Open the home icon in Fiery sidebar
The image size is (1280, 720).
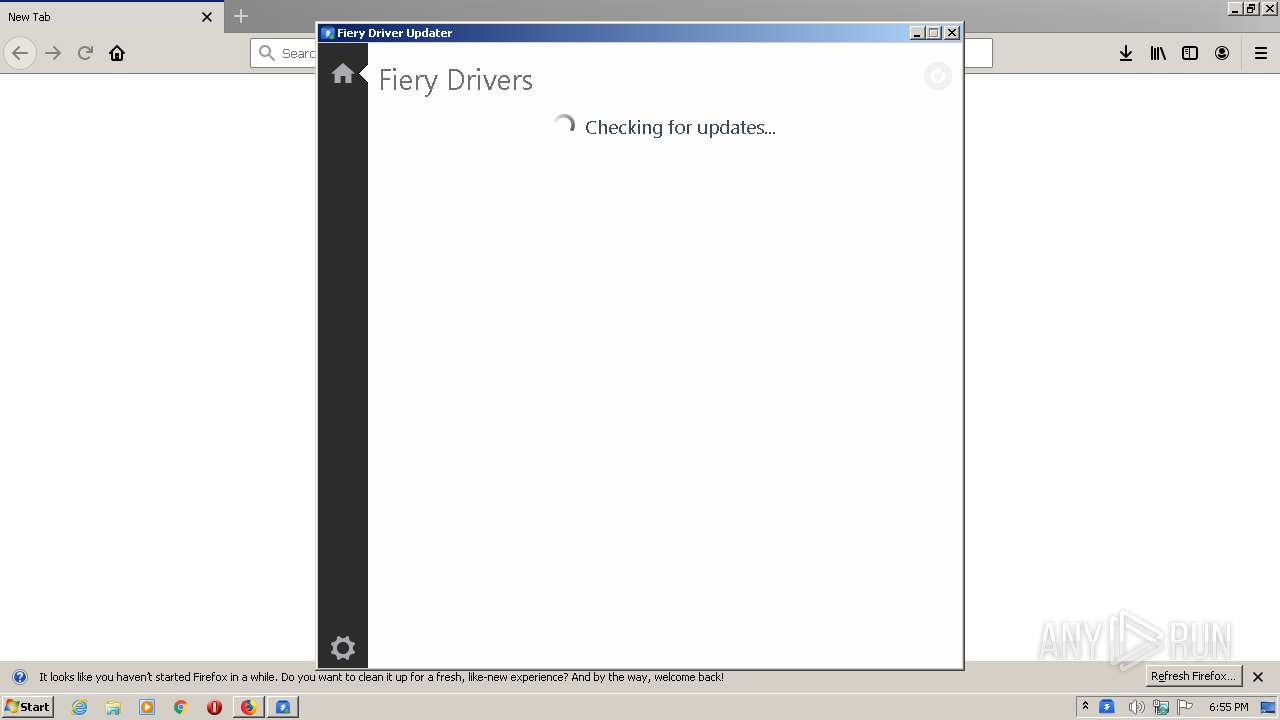point(343,74)
